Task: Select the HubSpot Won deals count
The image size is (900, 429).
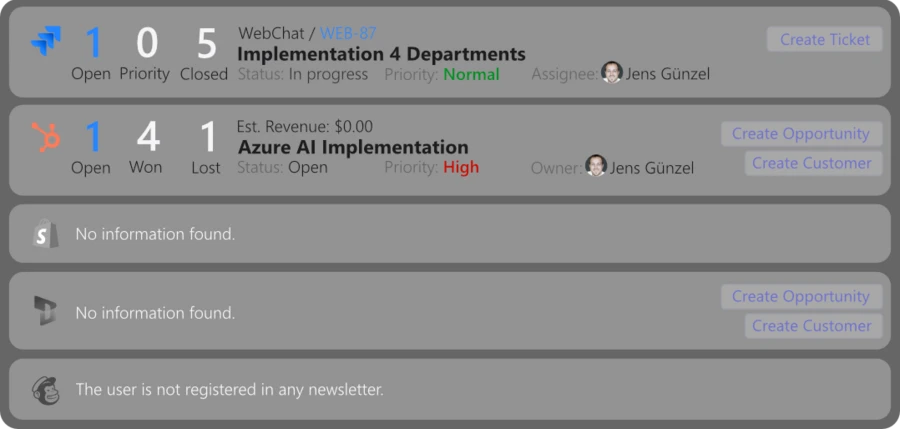Action: (x=147, y=137)
